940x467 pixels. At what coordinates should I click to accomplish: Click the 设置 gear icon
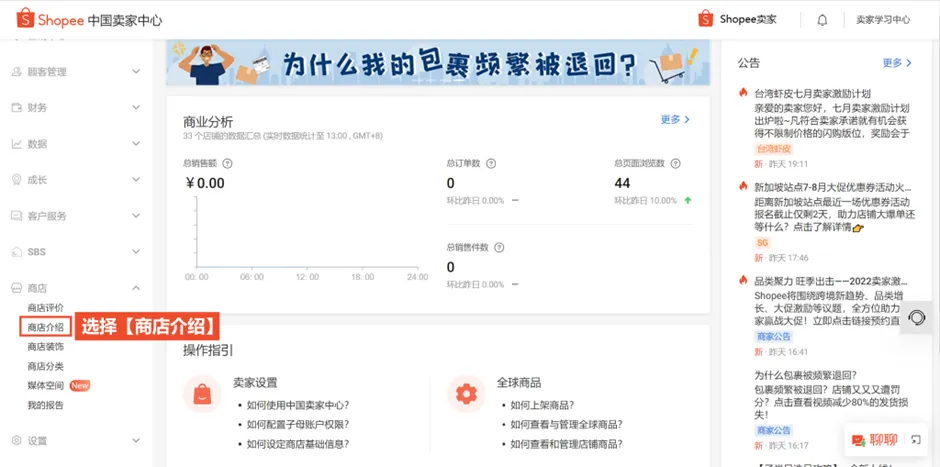17,441
